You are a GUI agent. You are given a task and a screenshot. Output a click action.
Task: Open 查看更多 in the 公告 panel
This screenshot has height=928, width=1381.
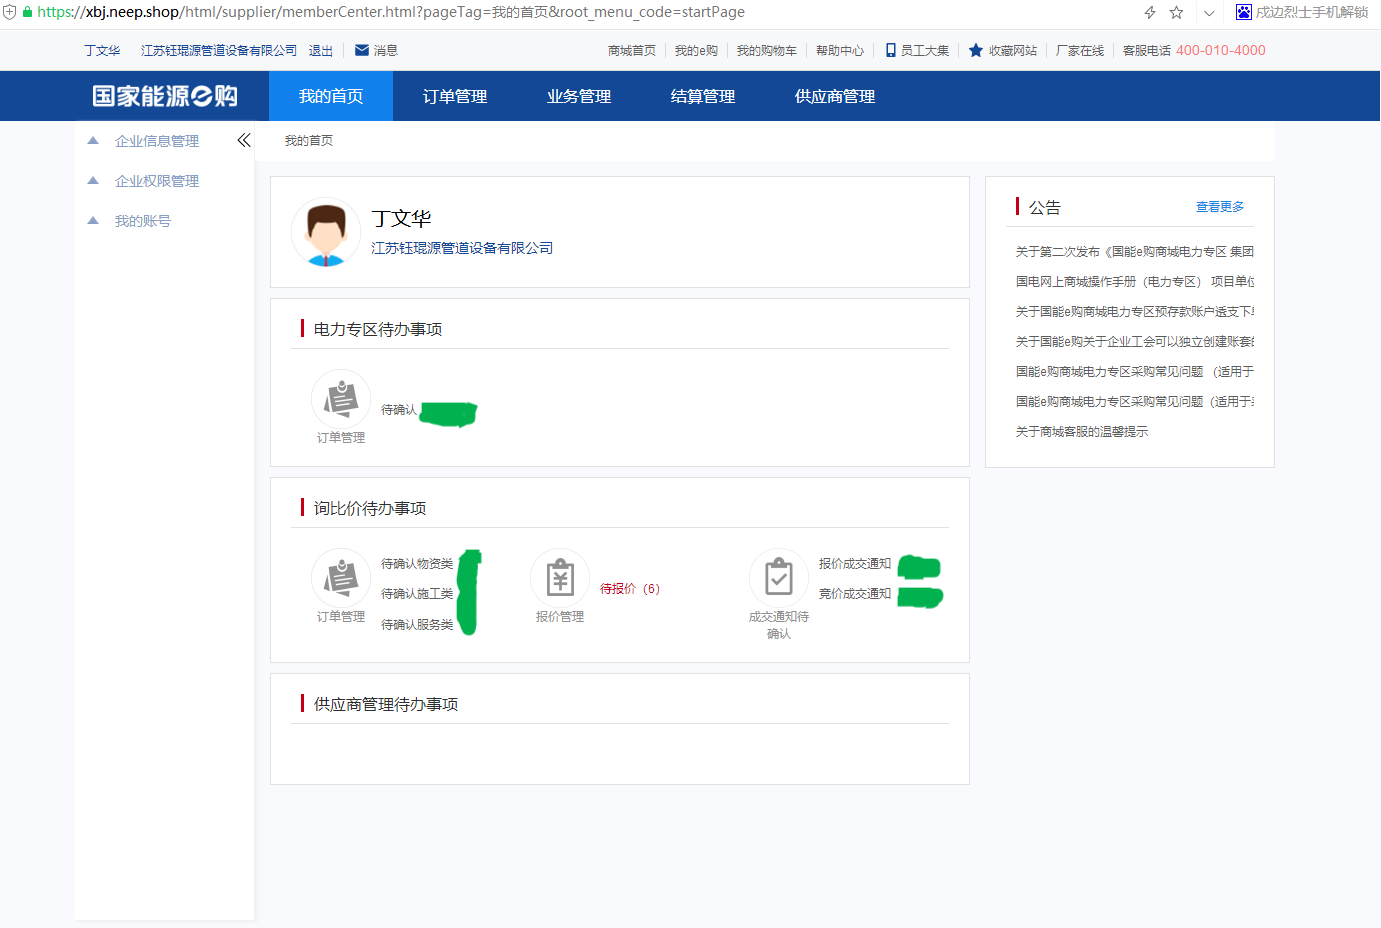(x=1220, y=206)
